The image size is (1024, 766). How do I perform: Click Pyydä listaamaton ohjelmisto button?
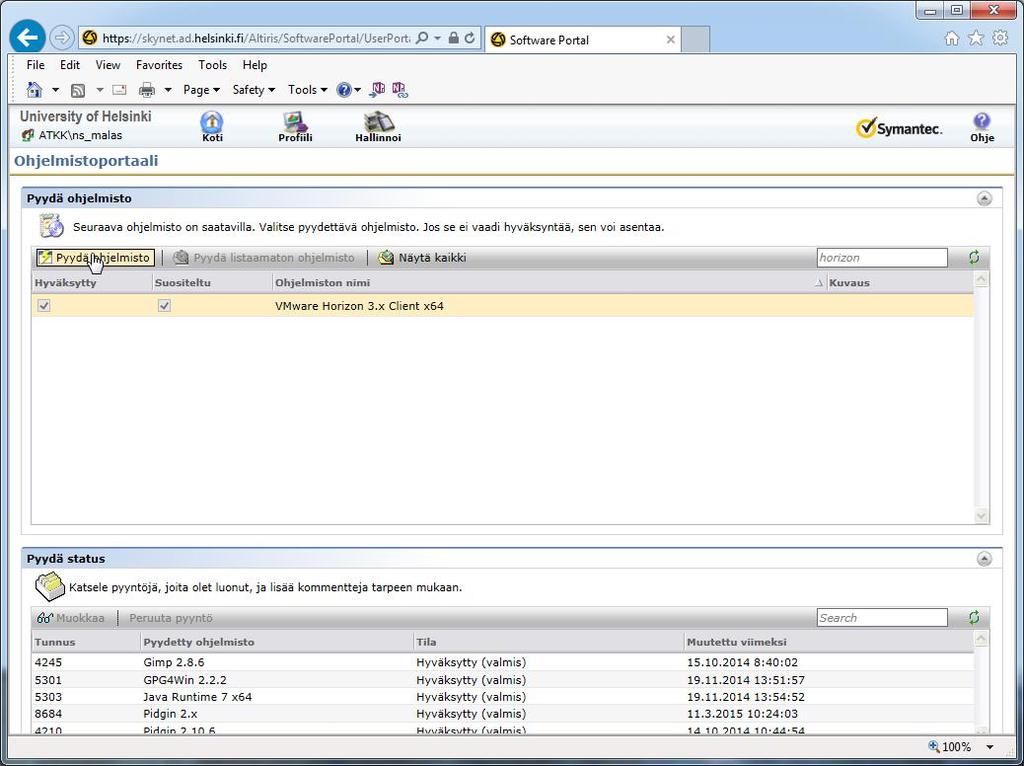pyautogui.click(x=264, y=258)
